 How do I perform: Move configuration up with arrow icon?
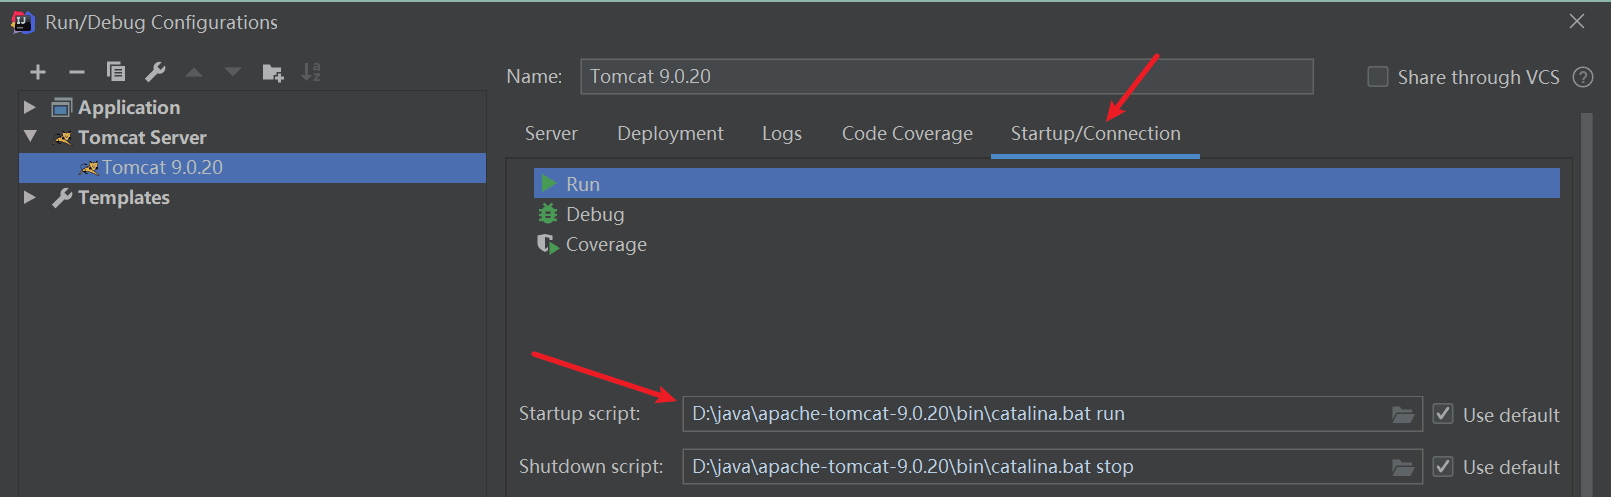194,72
